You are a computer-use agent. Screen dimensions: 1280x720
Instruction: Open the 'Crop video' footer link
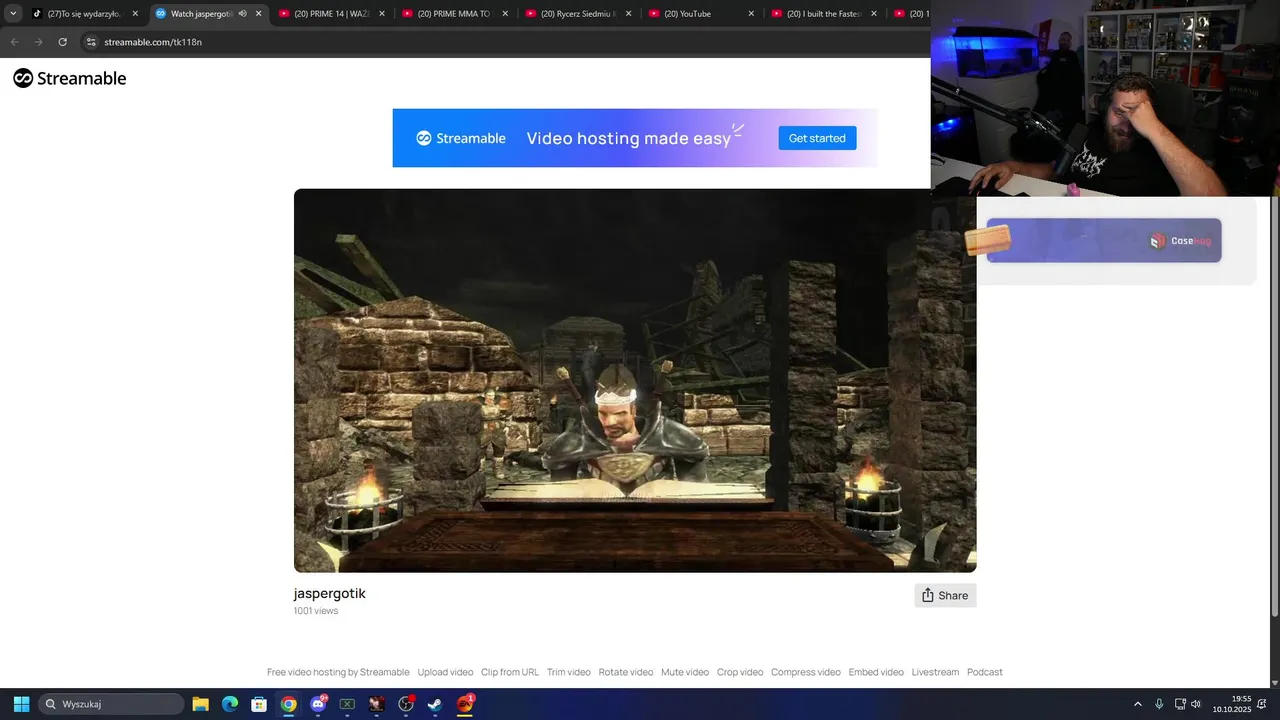[x=740, y=672]
